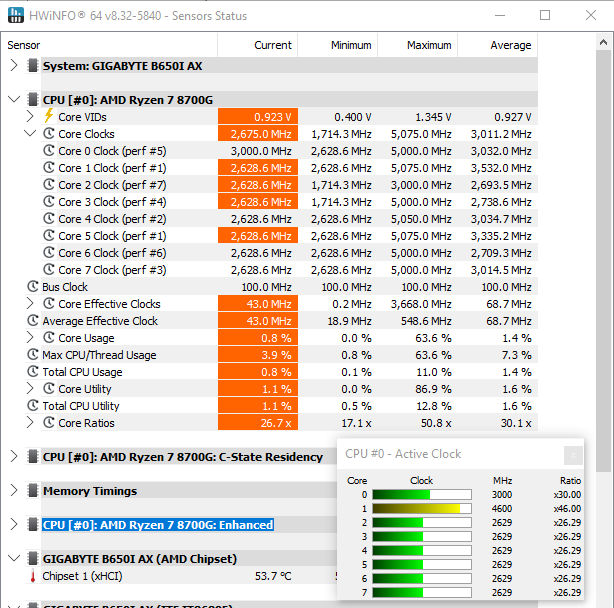Click the clock icon of Core 7 Clock (perf #3)
Image resolution: width=614 pixels, height=608 pixels.
click(49, 269)
